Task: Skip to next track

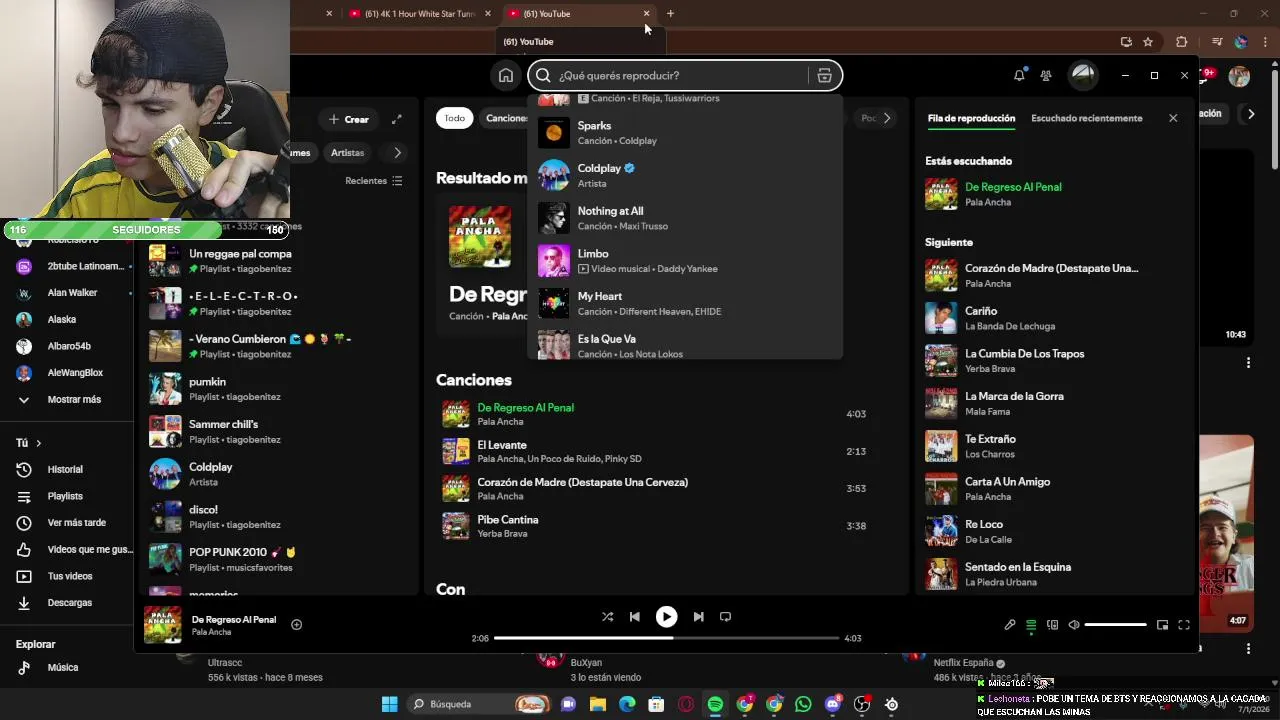Action: (698, 617)
